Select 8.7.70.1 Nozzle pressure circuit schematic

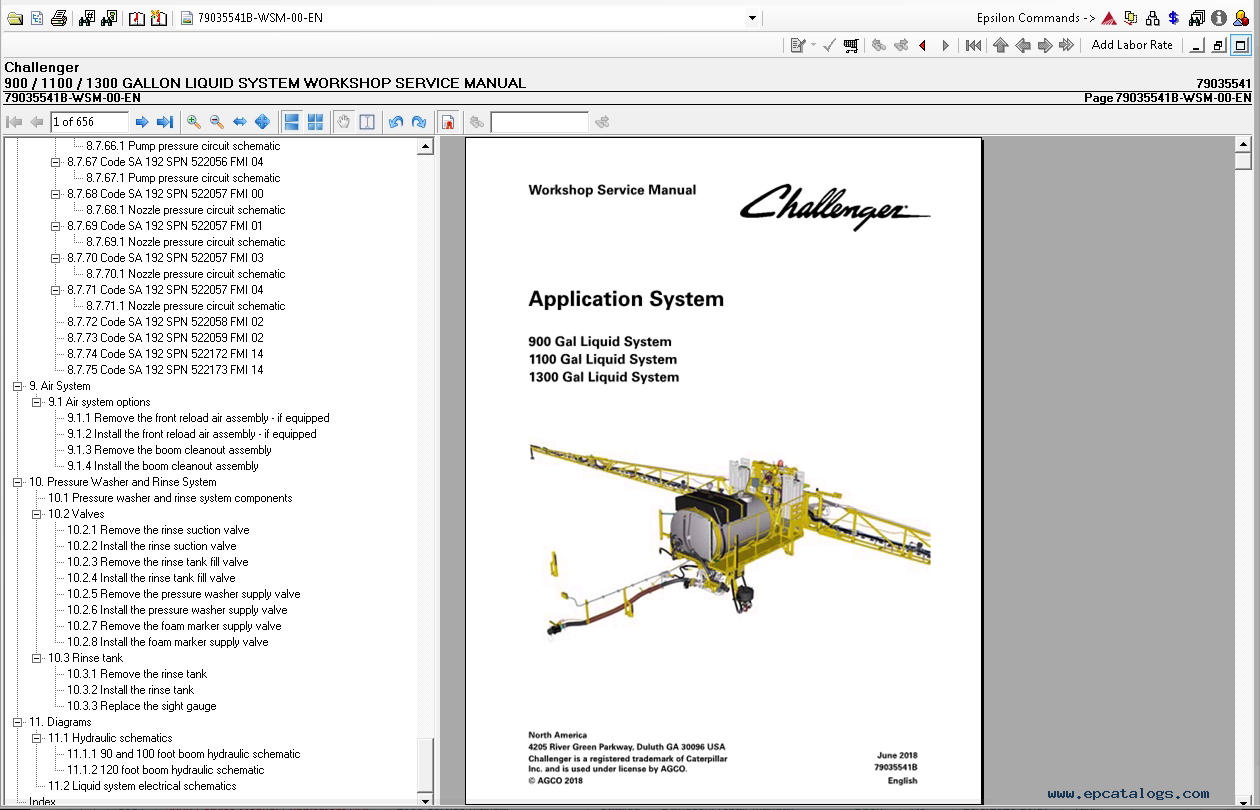coord(185,274)
